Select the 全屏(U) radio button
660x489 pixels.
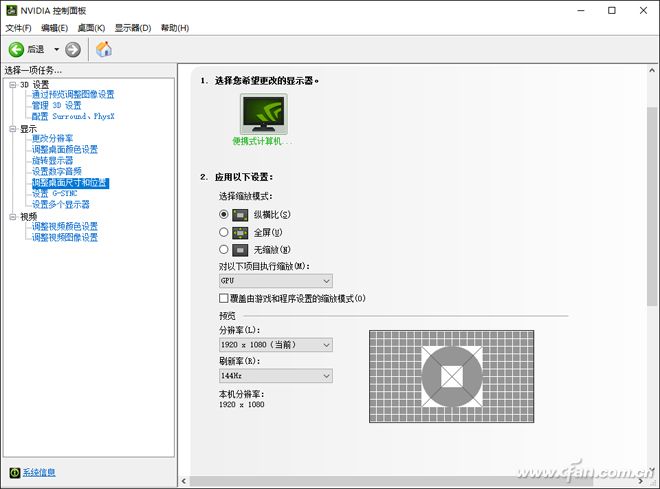224,232
